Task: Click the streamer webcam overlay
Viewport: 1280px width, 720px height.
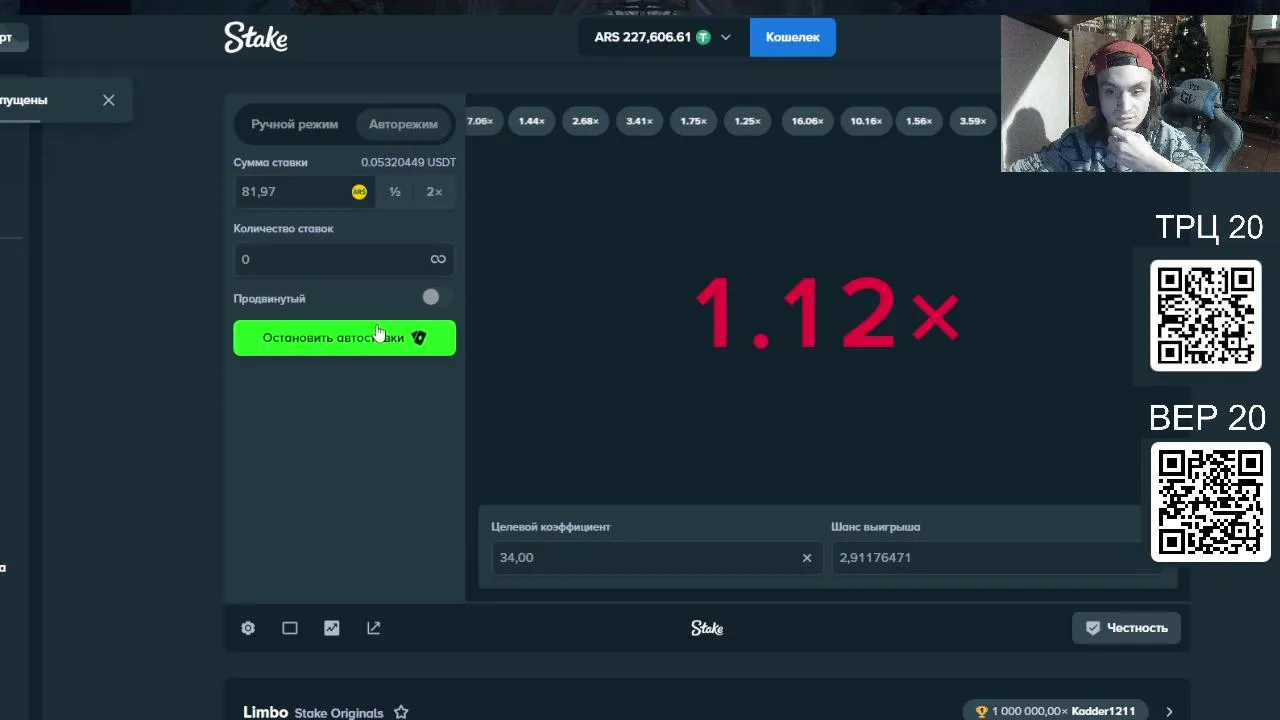Action: point(1140,93)
